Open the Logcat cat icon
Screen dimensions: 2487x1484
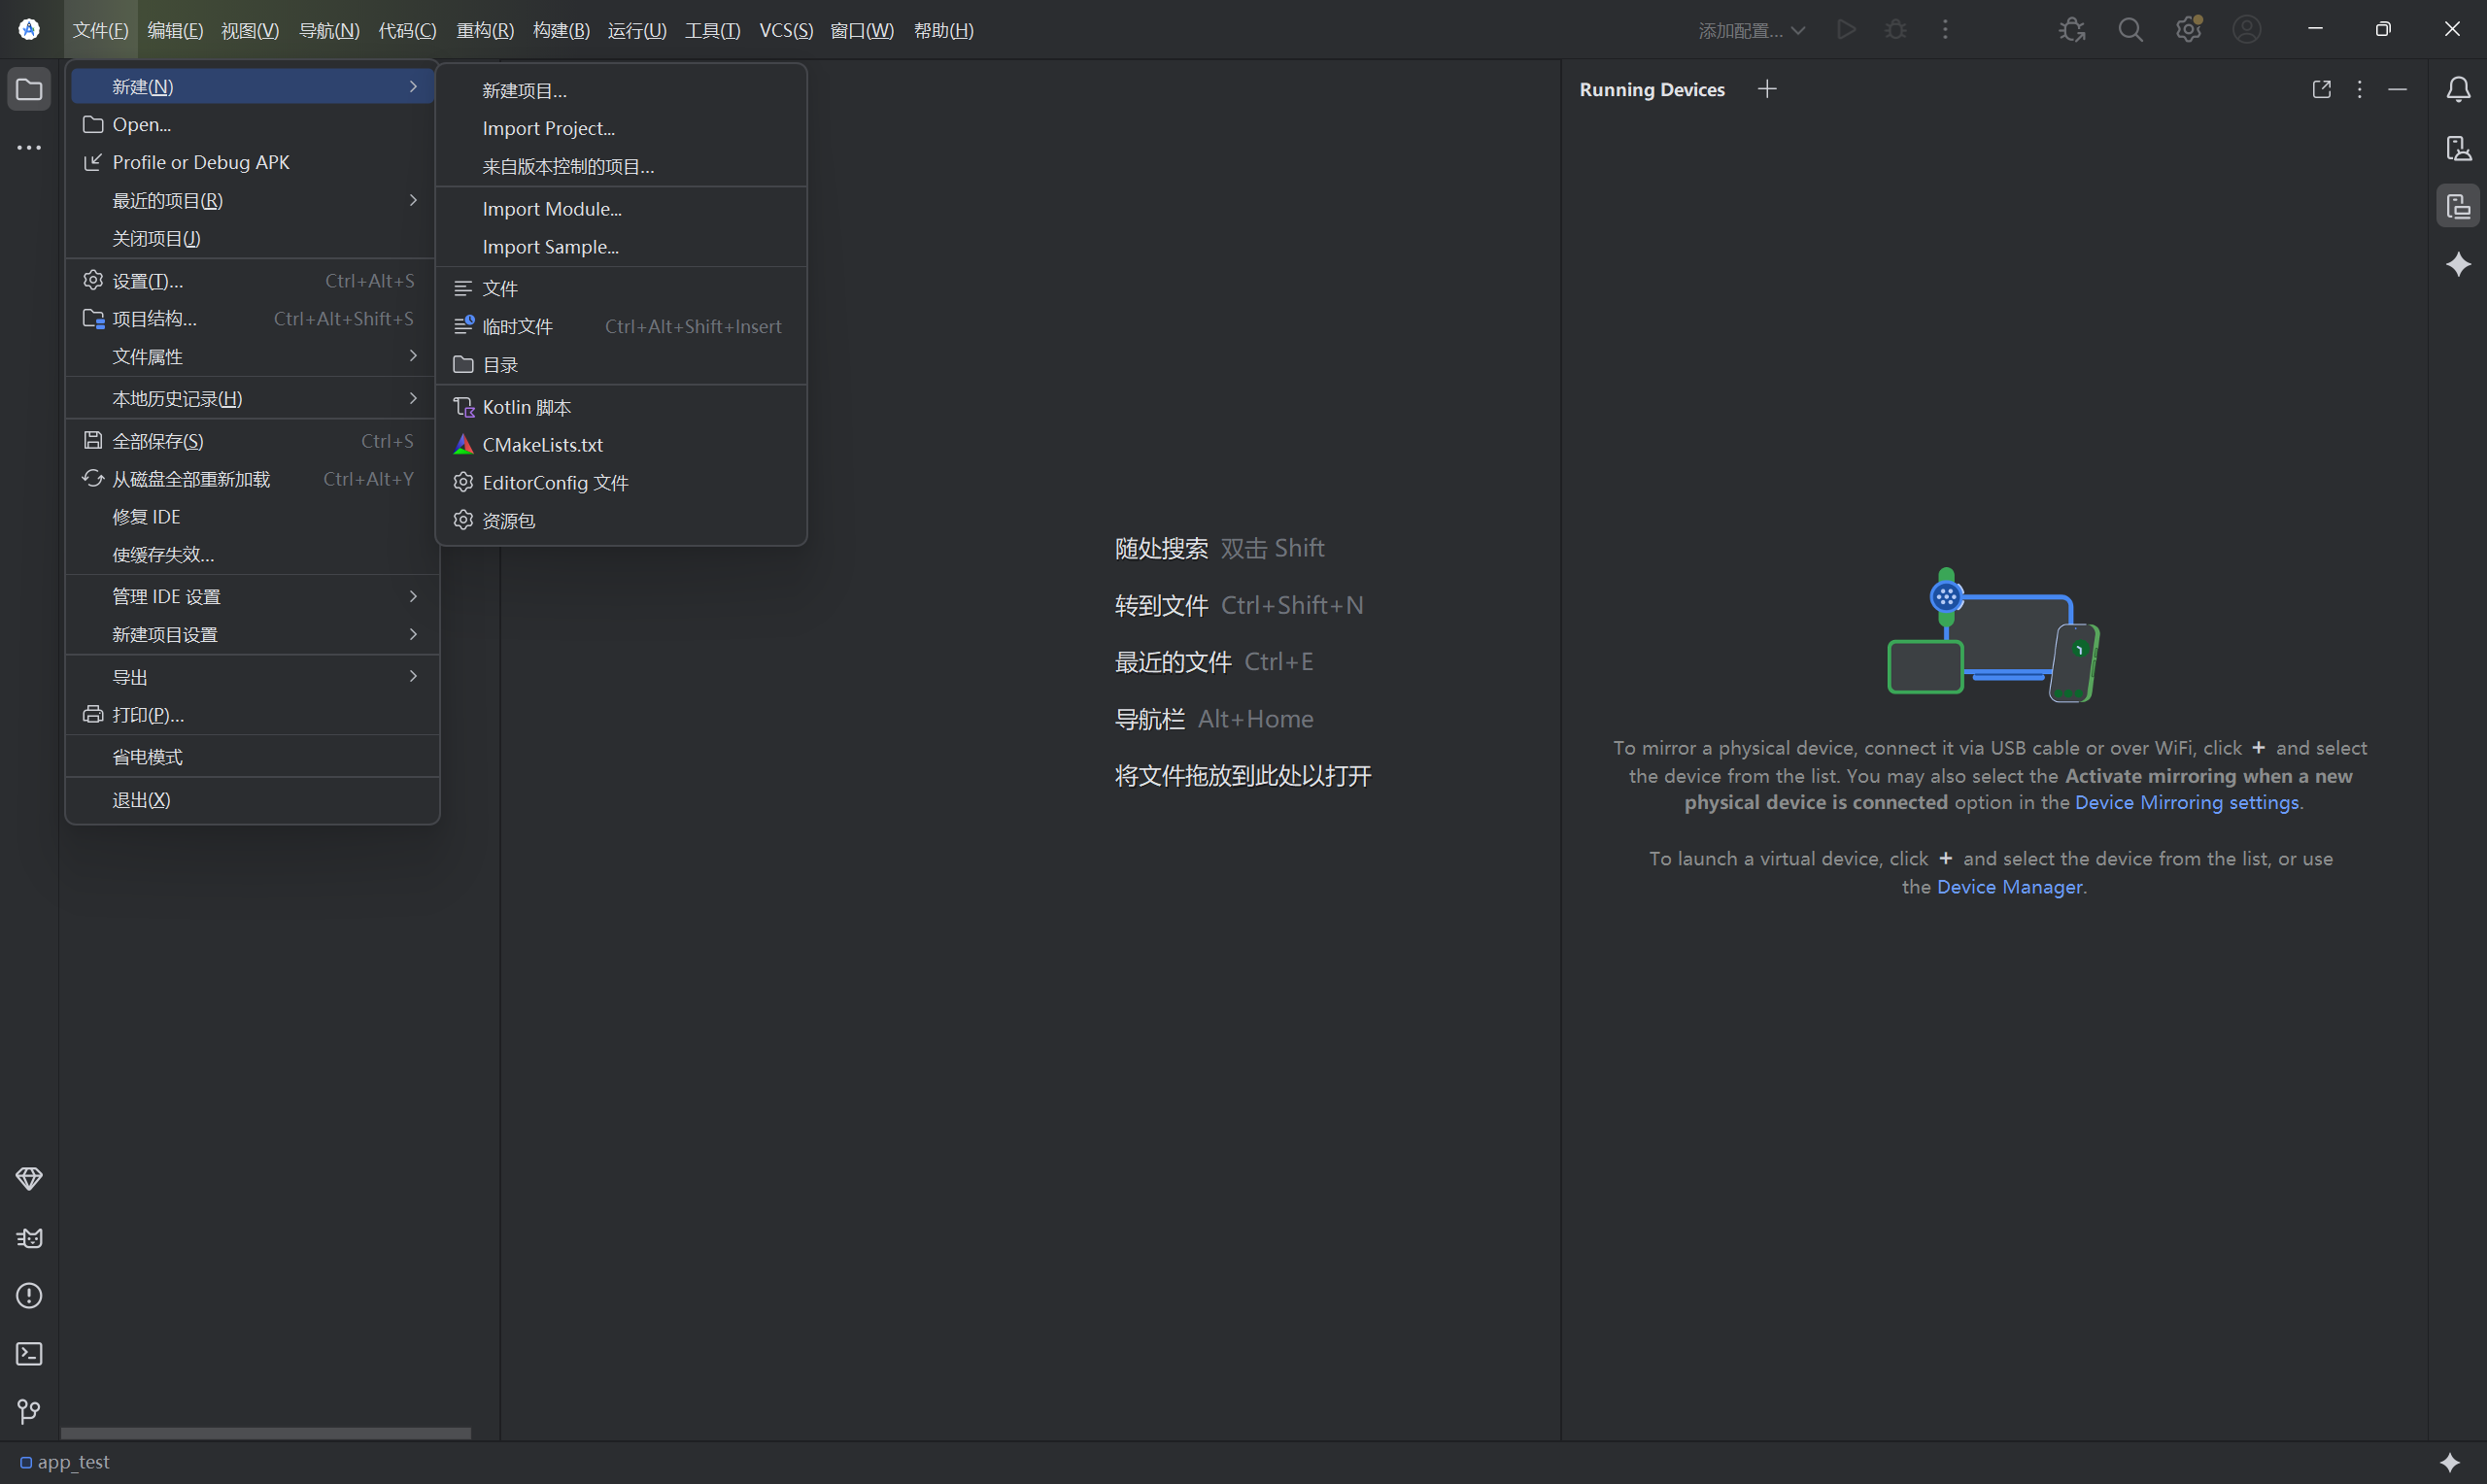[x=29, y=1238]
